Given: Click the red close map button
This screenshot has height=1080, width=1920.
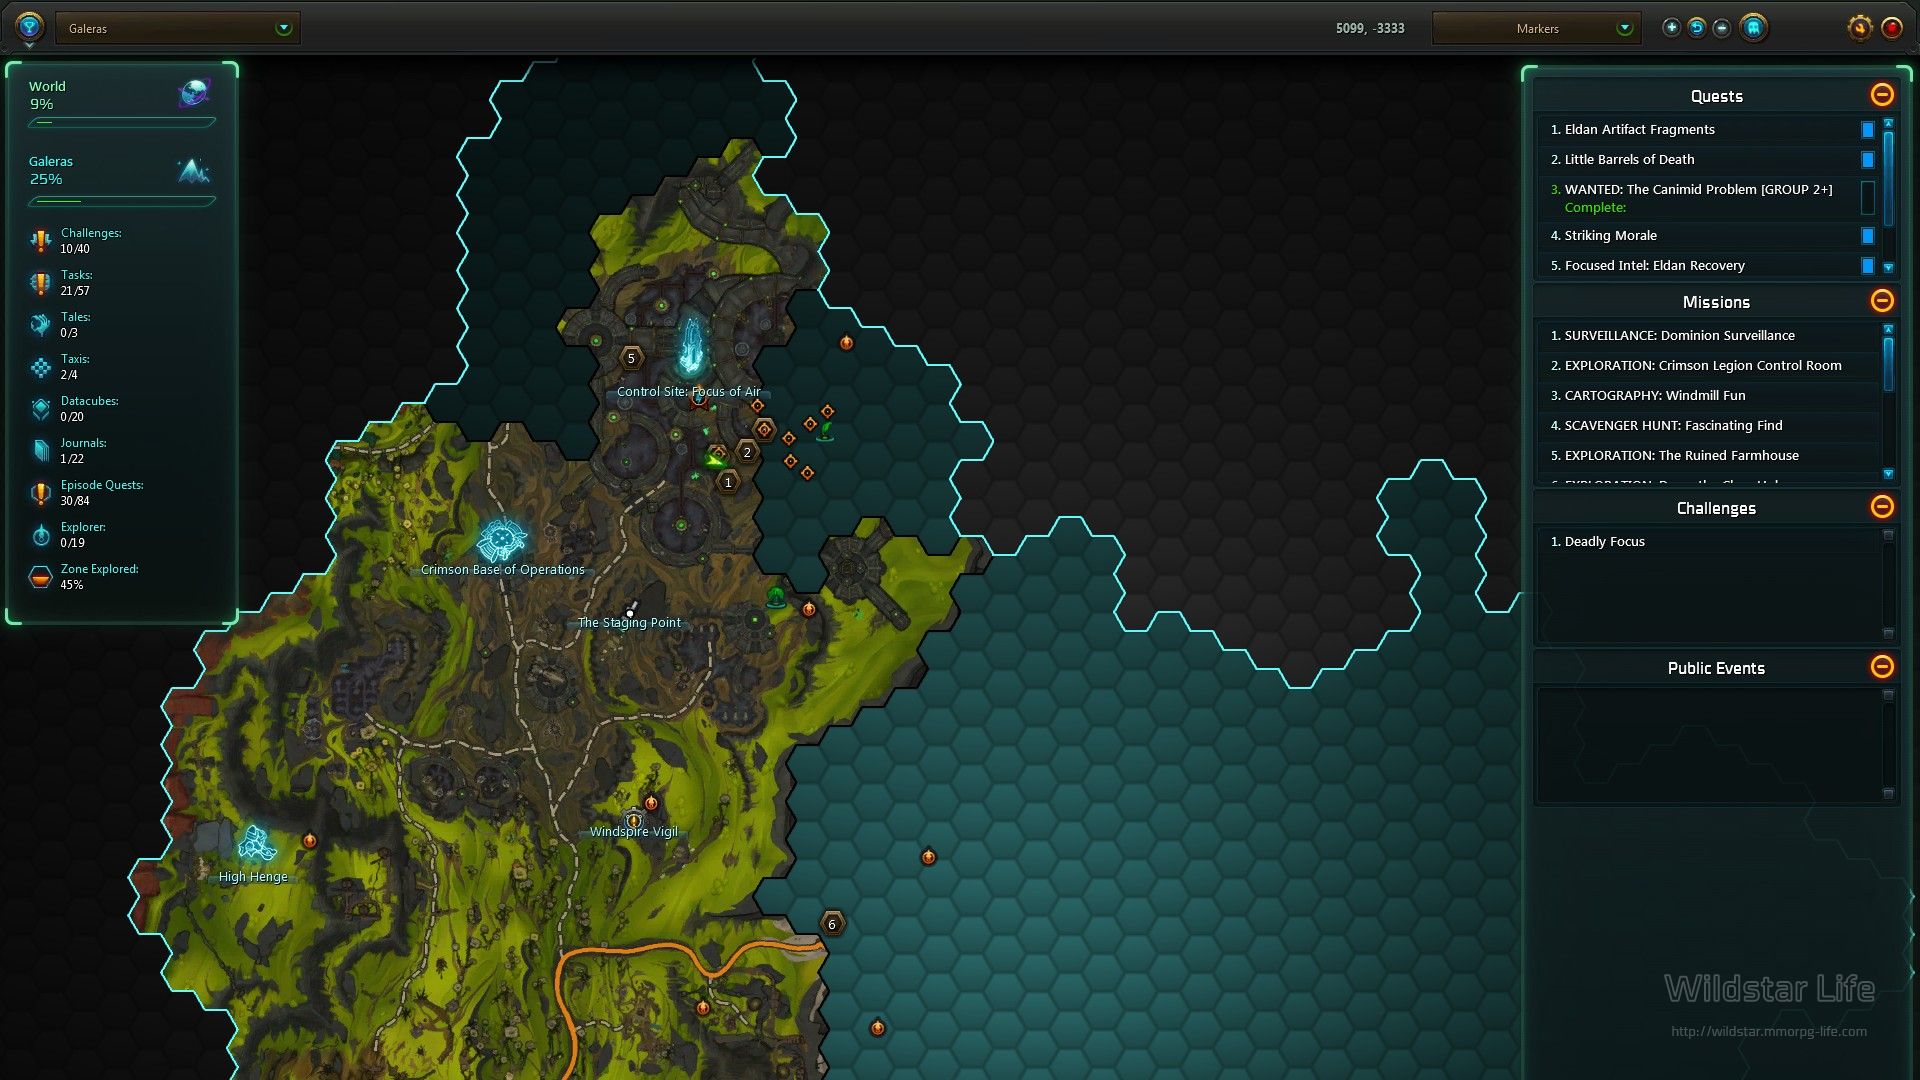Looking at the screenshot, I should 1891,28.
